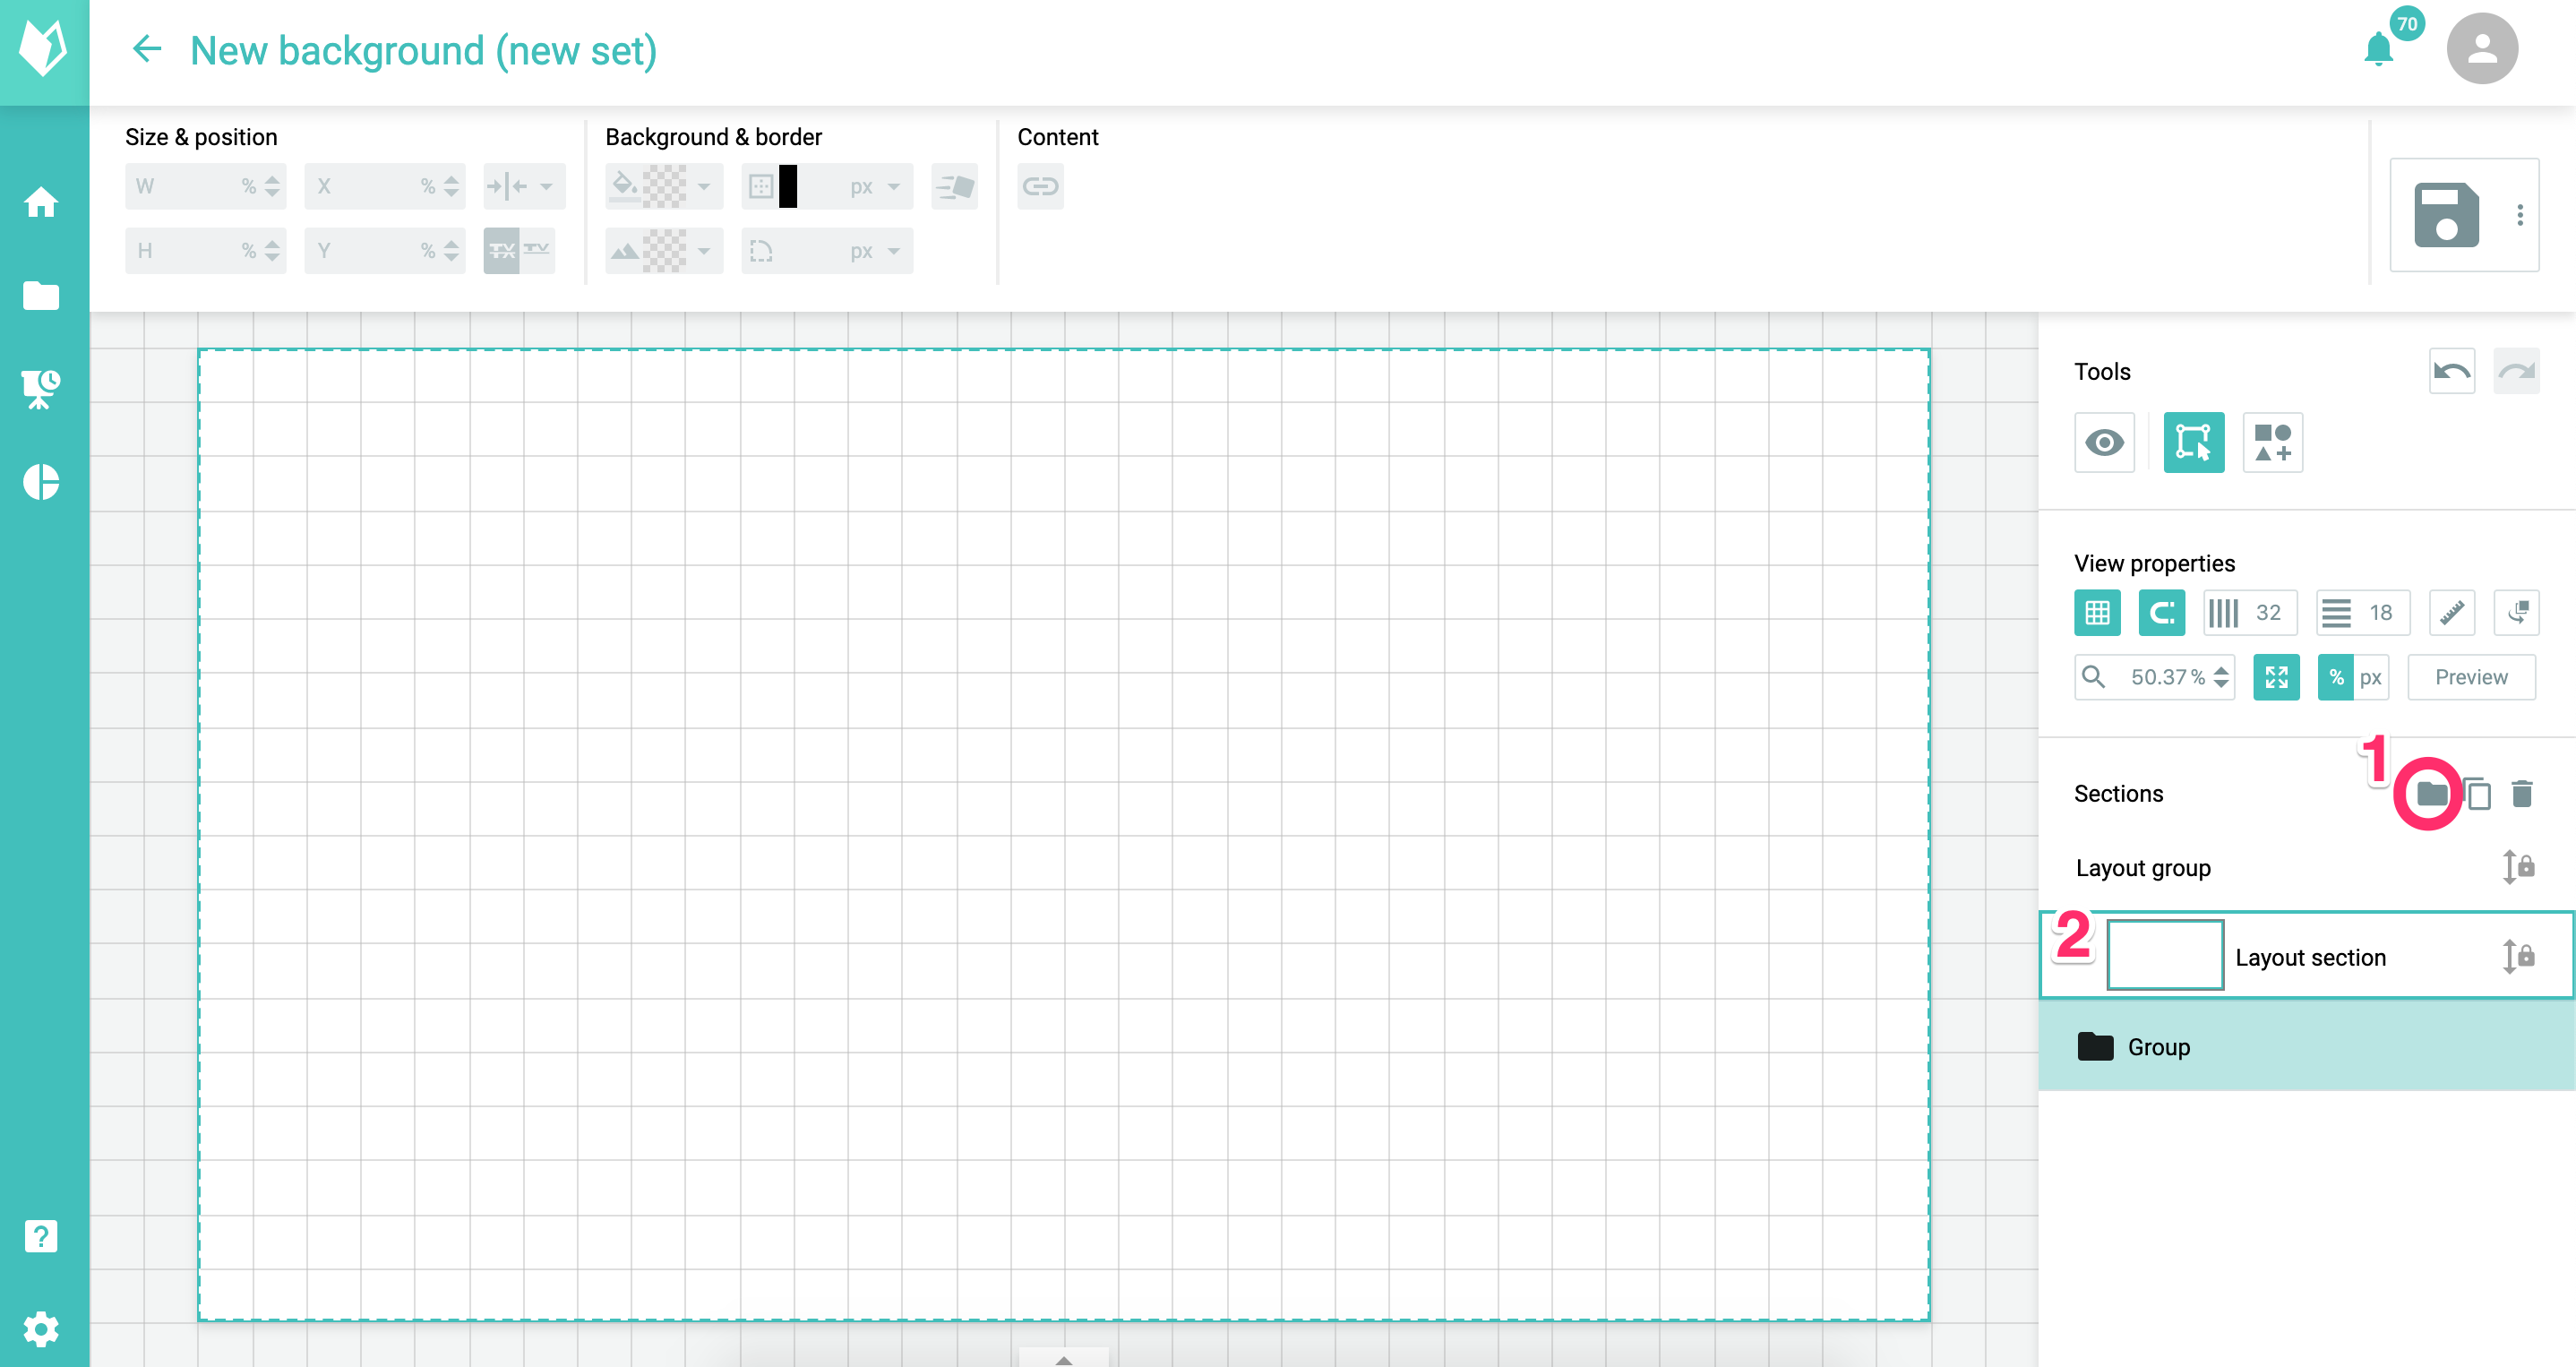Select the Group row

tap(2307, 1046)
